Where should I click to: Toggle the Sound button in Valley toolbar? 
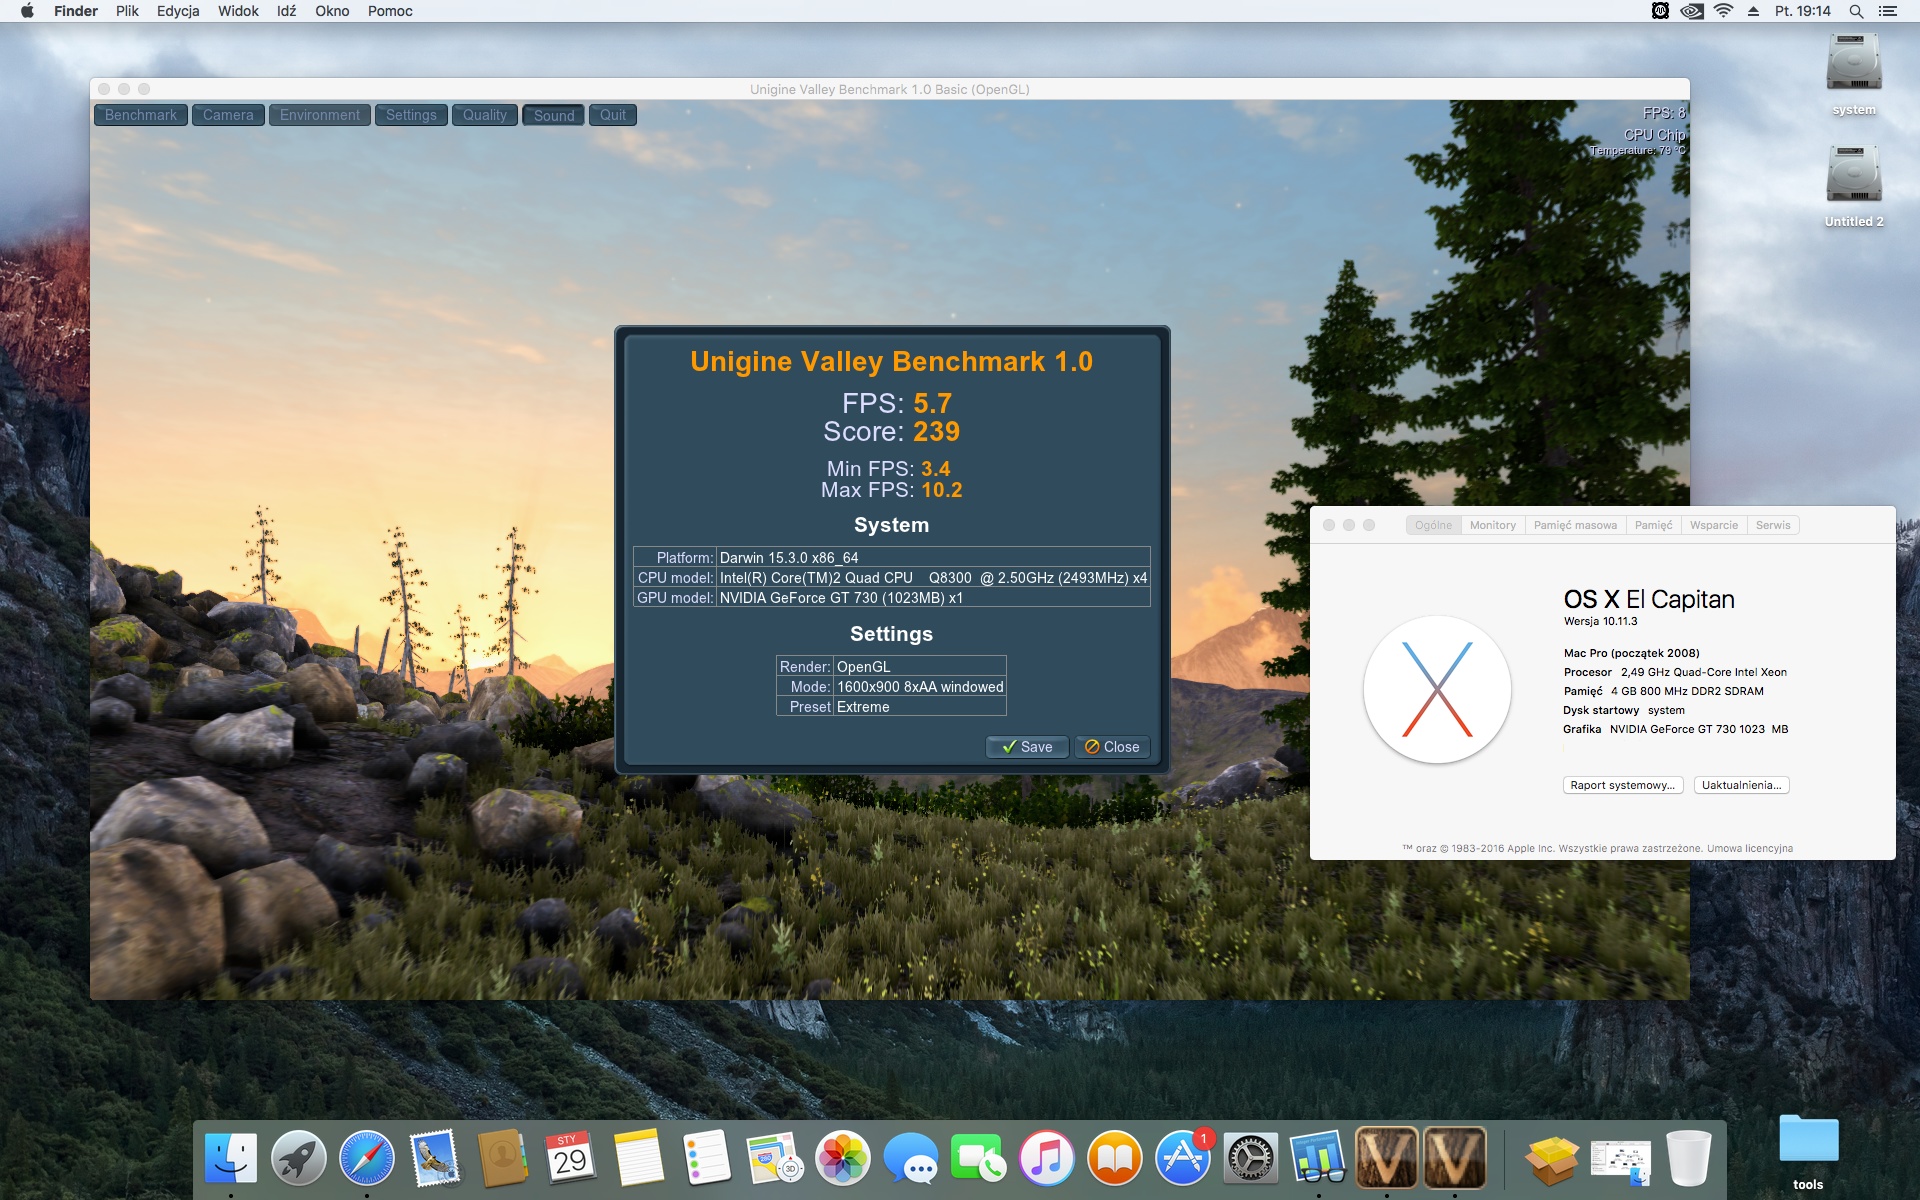tap(553, 115)
